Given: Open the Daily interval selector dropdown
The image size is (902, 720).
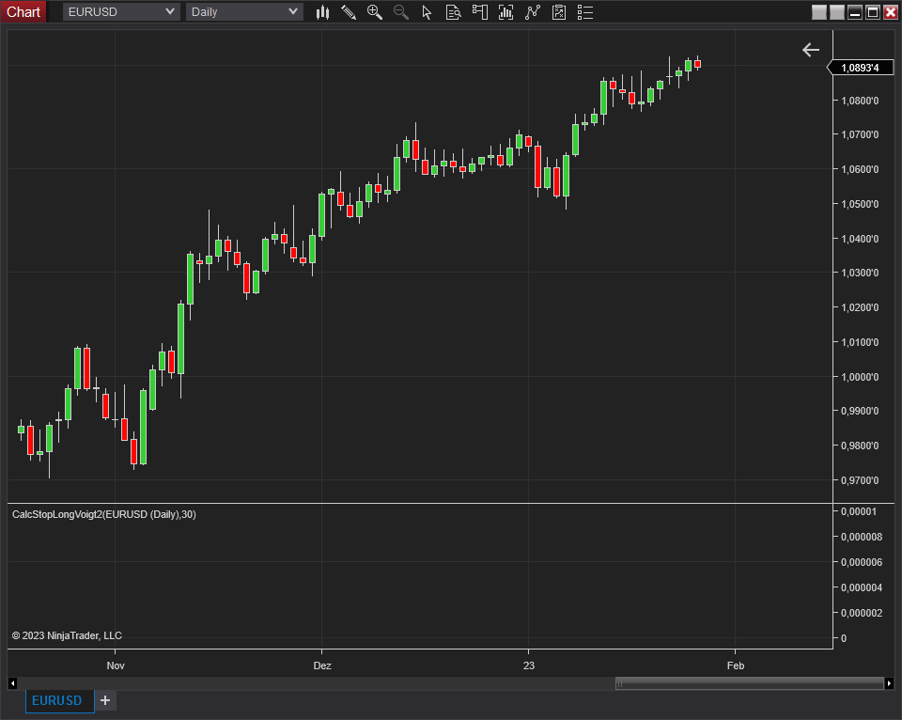Looking at the screenshot, I should [x=244, y=12].
